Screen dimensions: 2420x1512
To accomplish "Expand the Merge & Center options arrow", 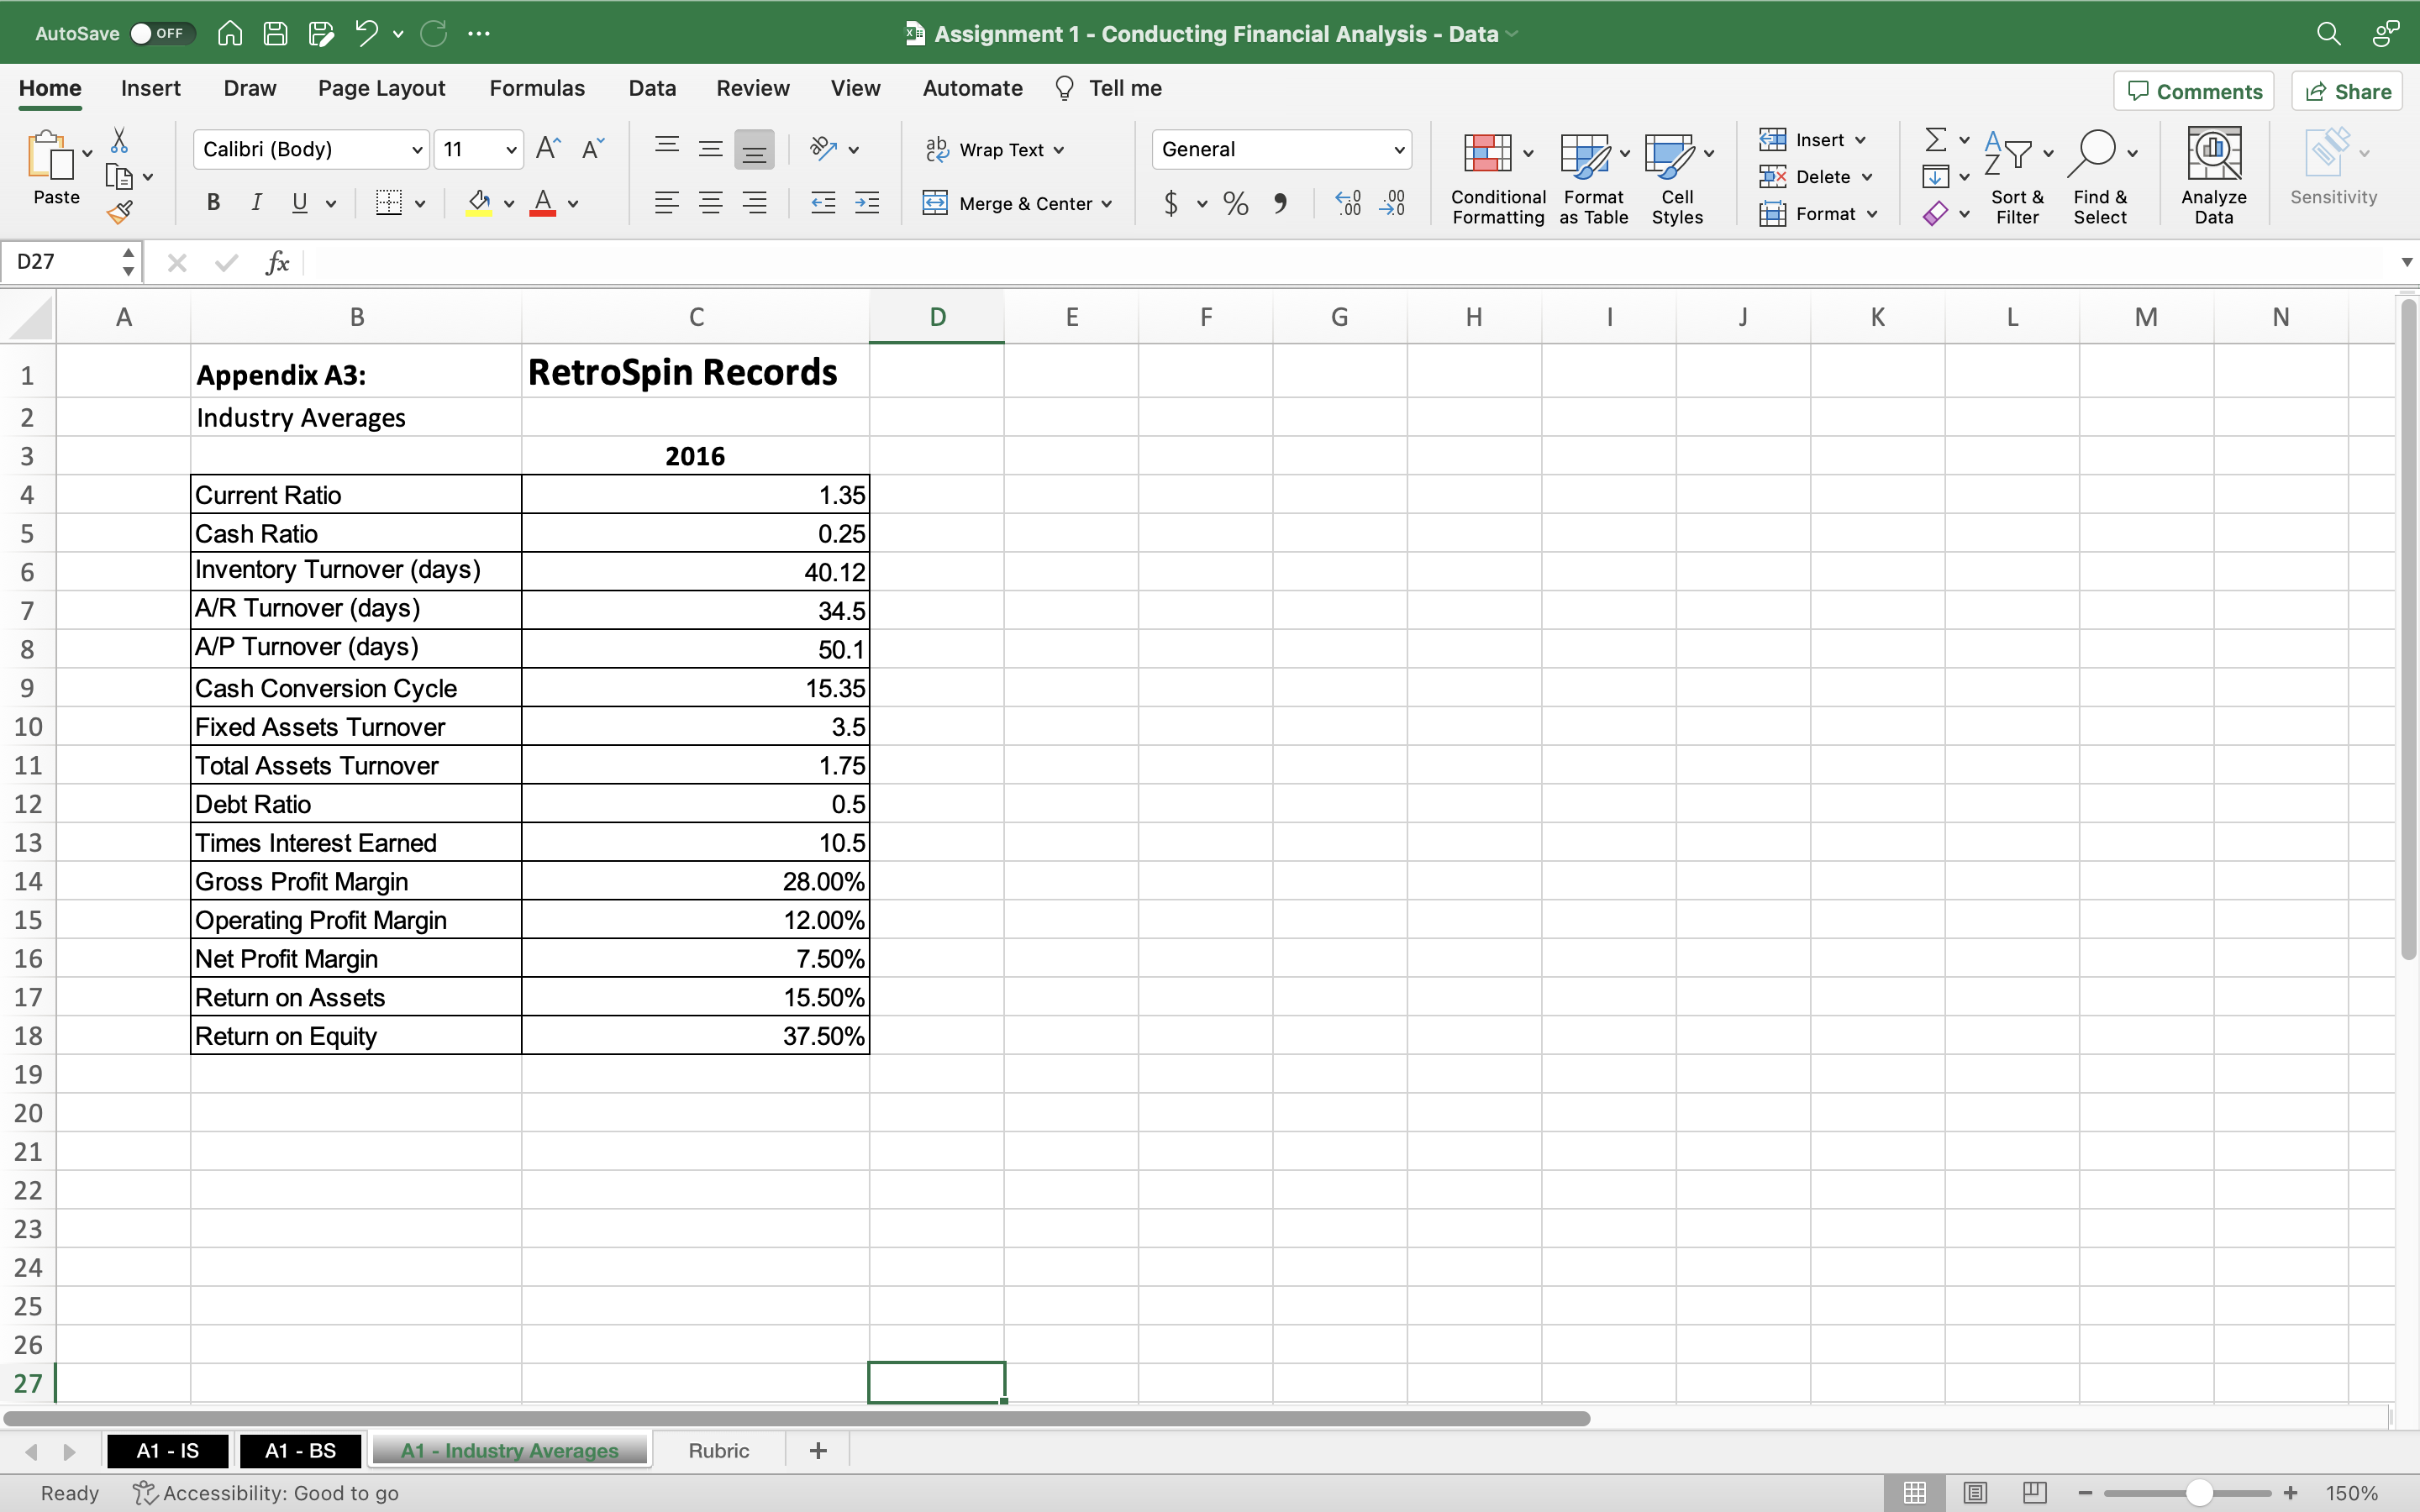I will (x=1107, y=204).
